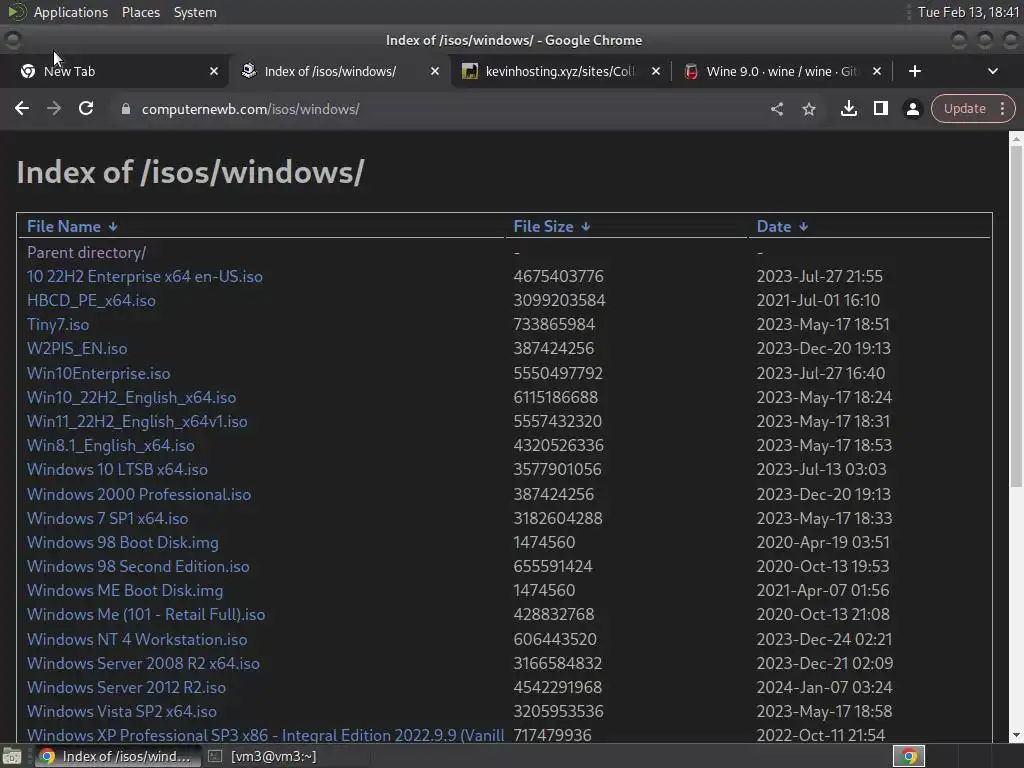Download Windows 98 Boot Disk.img
The height and width of the screenshot is (768, 1024).
(x=123, y=542)
